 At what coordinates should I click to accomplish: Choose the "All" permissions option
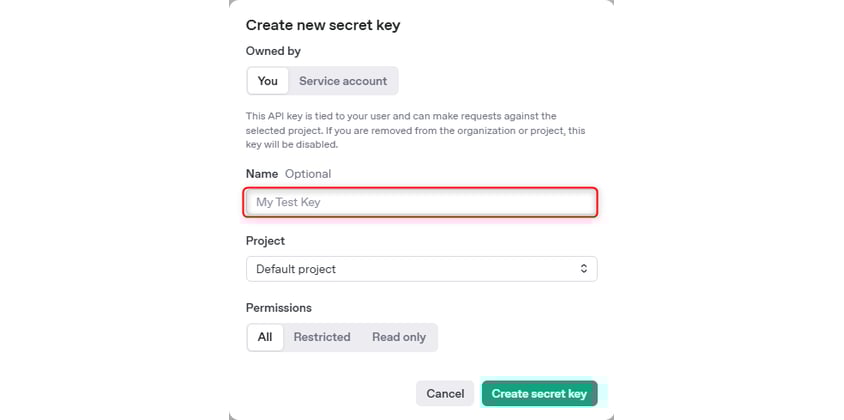265,337
